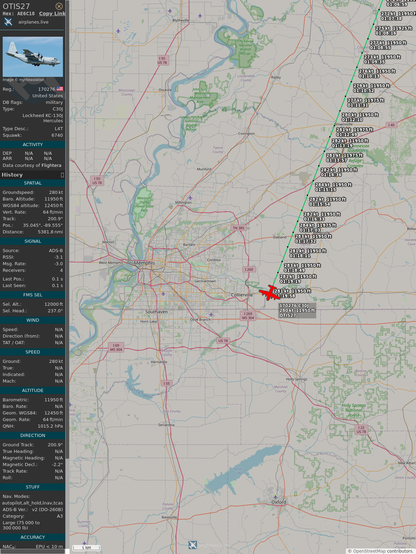Click the DIRECTION section header
416x554 pixels.
coord(33,435)
